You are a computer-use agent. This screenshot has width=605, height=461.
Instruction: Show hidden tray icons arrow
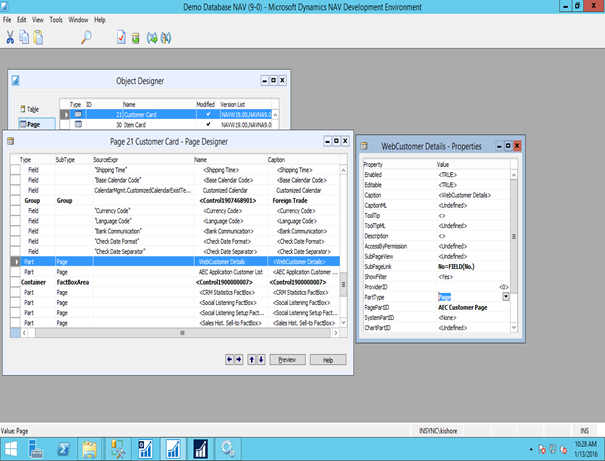(x=531, y=449)
